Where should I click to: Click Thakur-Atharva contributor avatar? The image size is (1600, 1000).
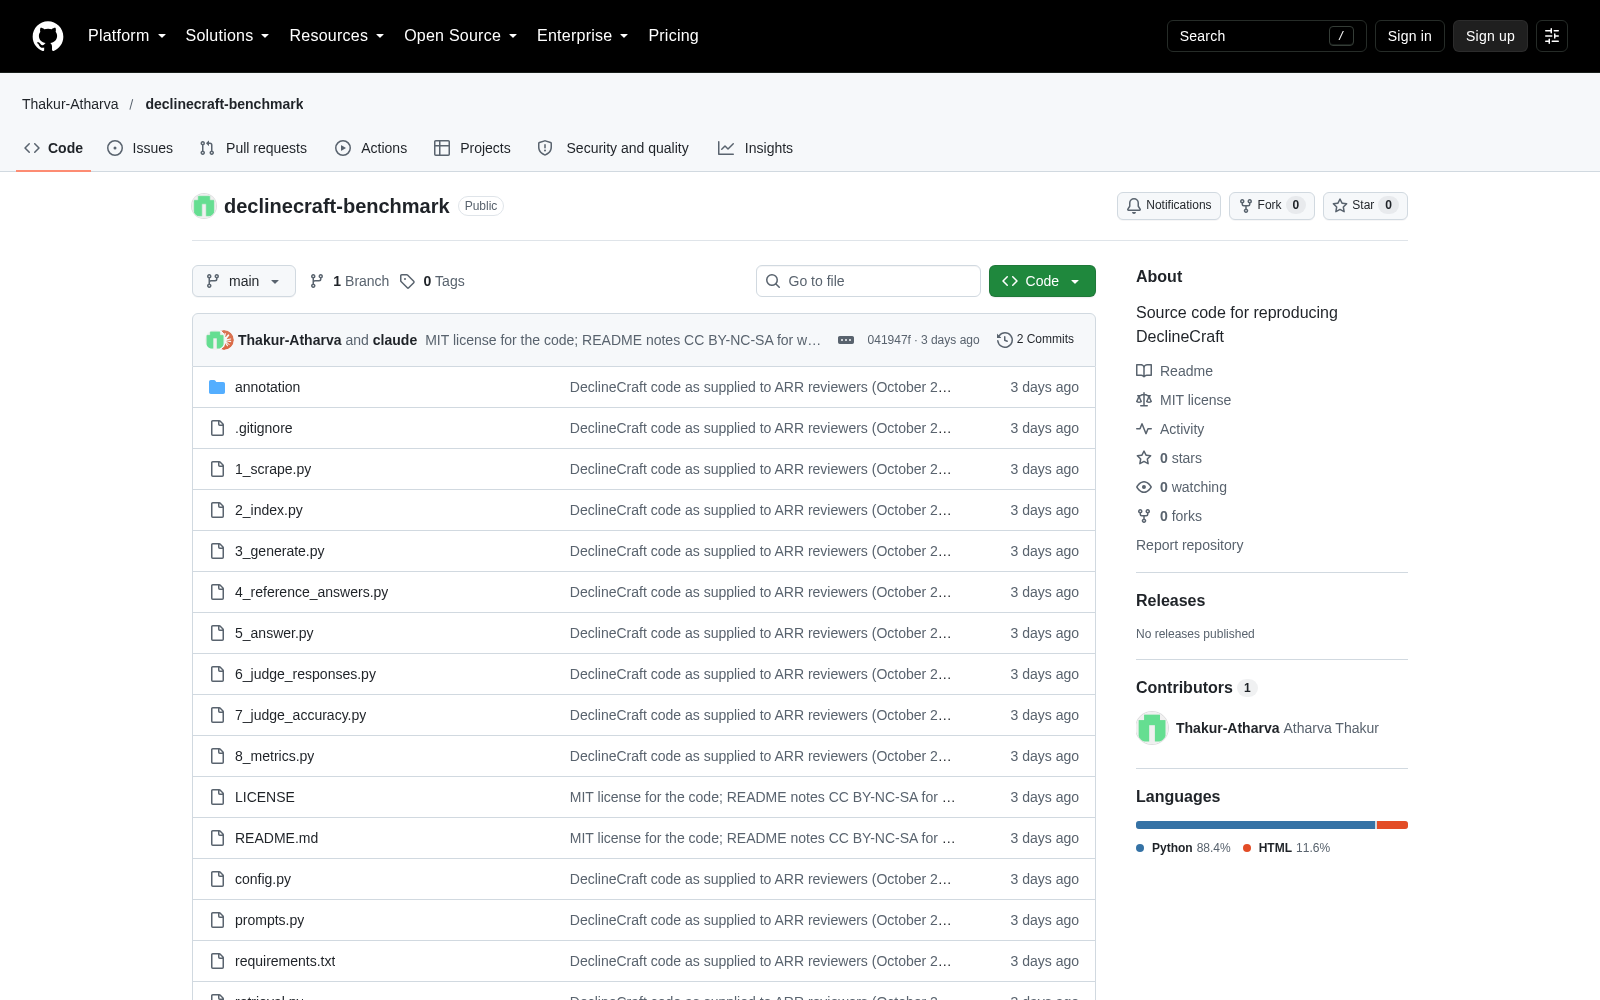pyautogui.click(x=1152, y=728)
